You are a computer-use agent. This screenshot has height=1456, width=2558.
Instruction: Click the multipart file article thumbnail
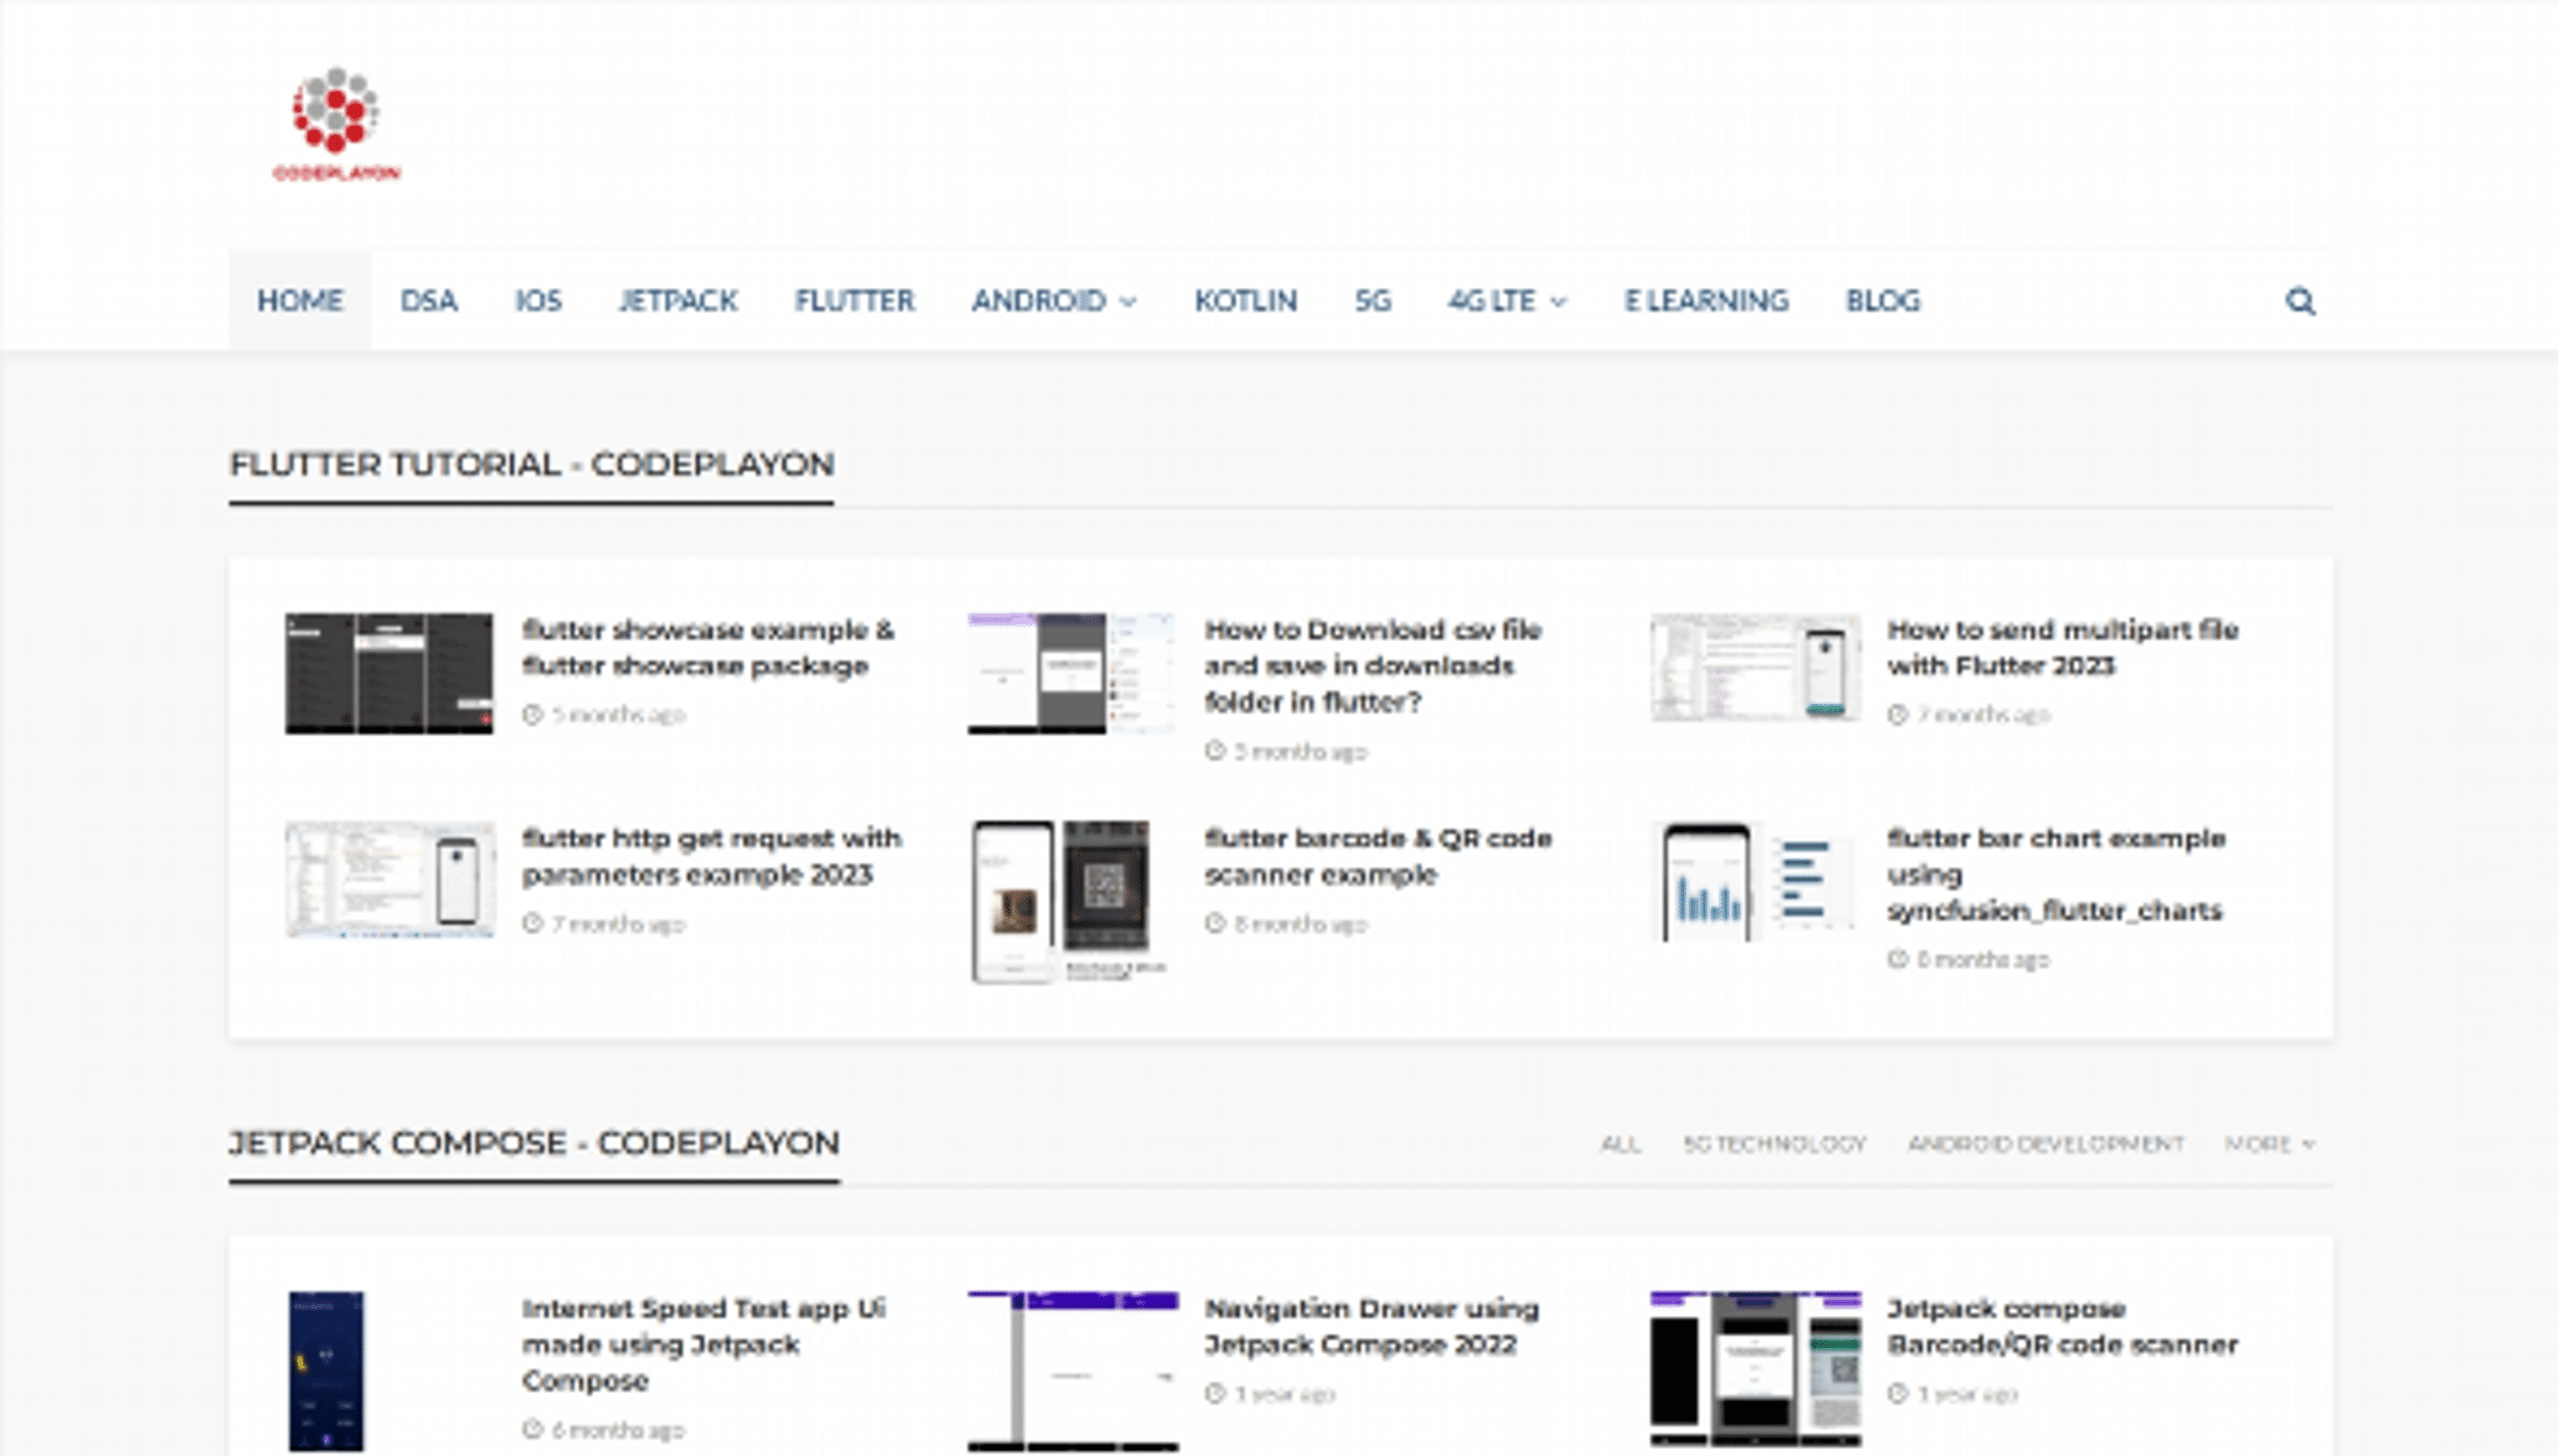[x=1755, y=668]
